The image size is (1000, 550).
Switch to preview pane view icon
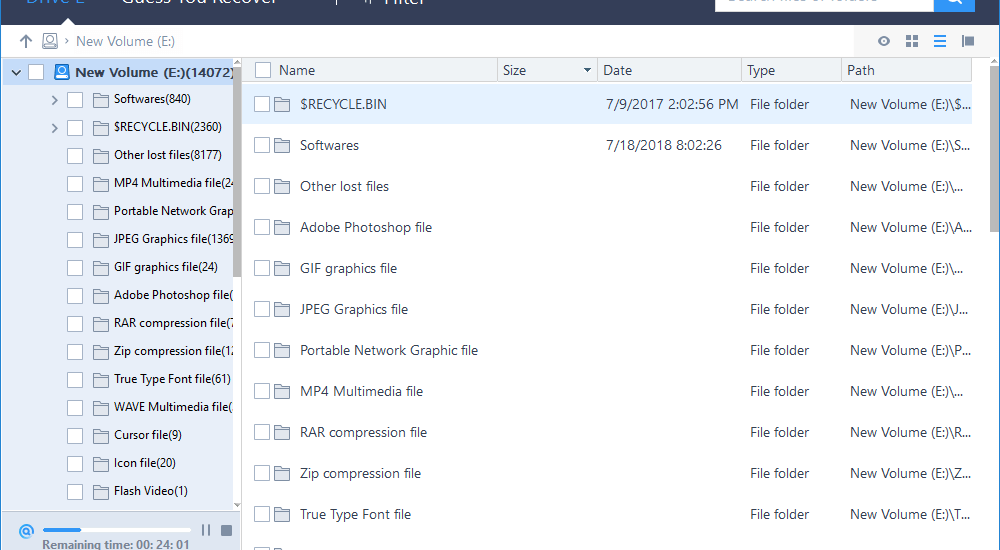click(x=967, y=41)
